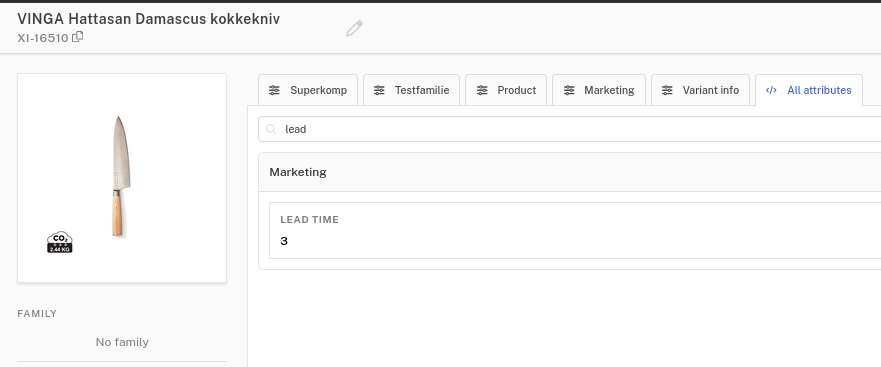
Task: Click the pencil edit icon beside product title
Action: [x=354, y=29]
